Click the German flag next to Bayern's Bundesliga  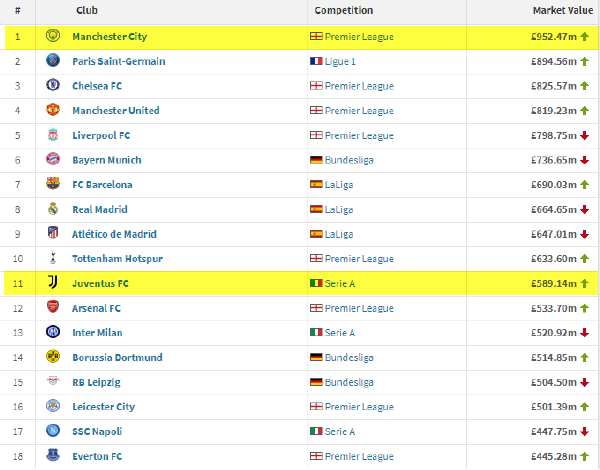click(x=316, y=160)
